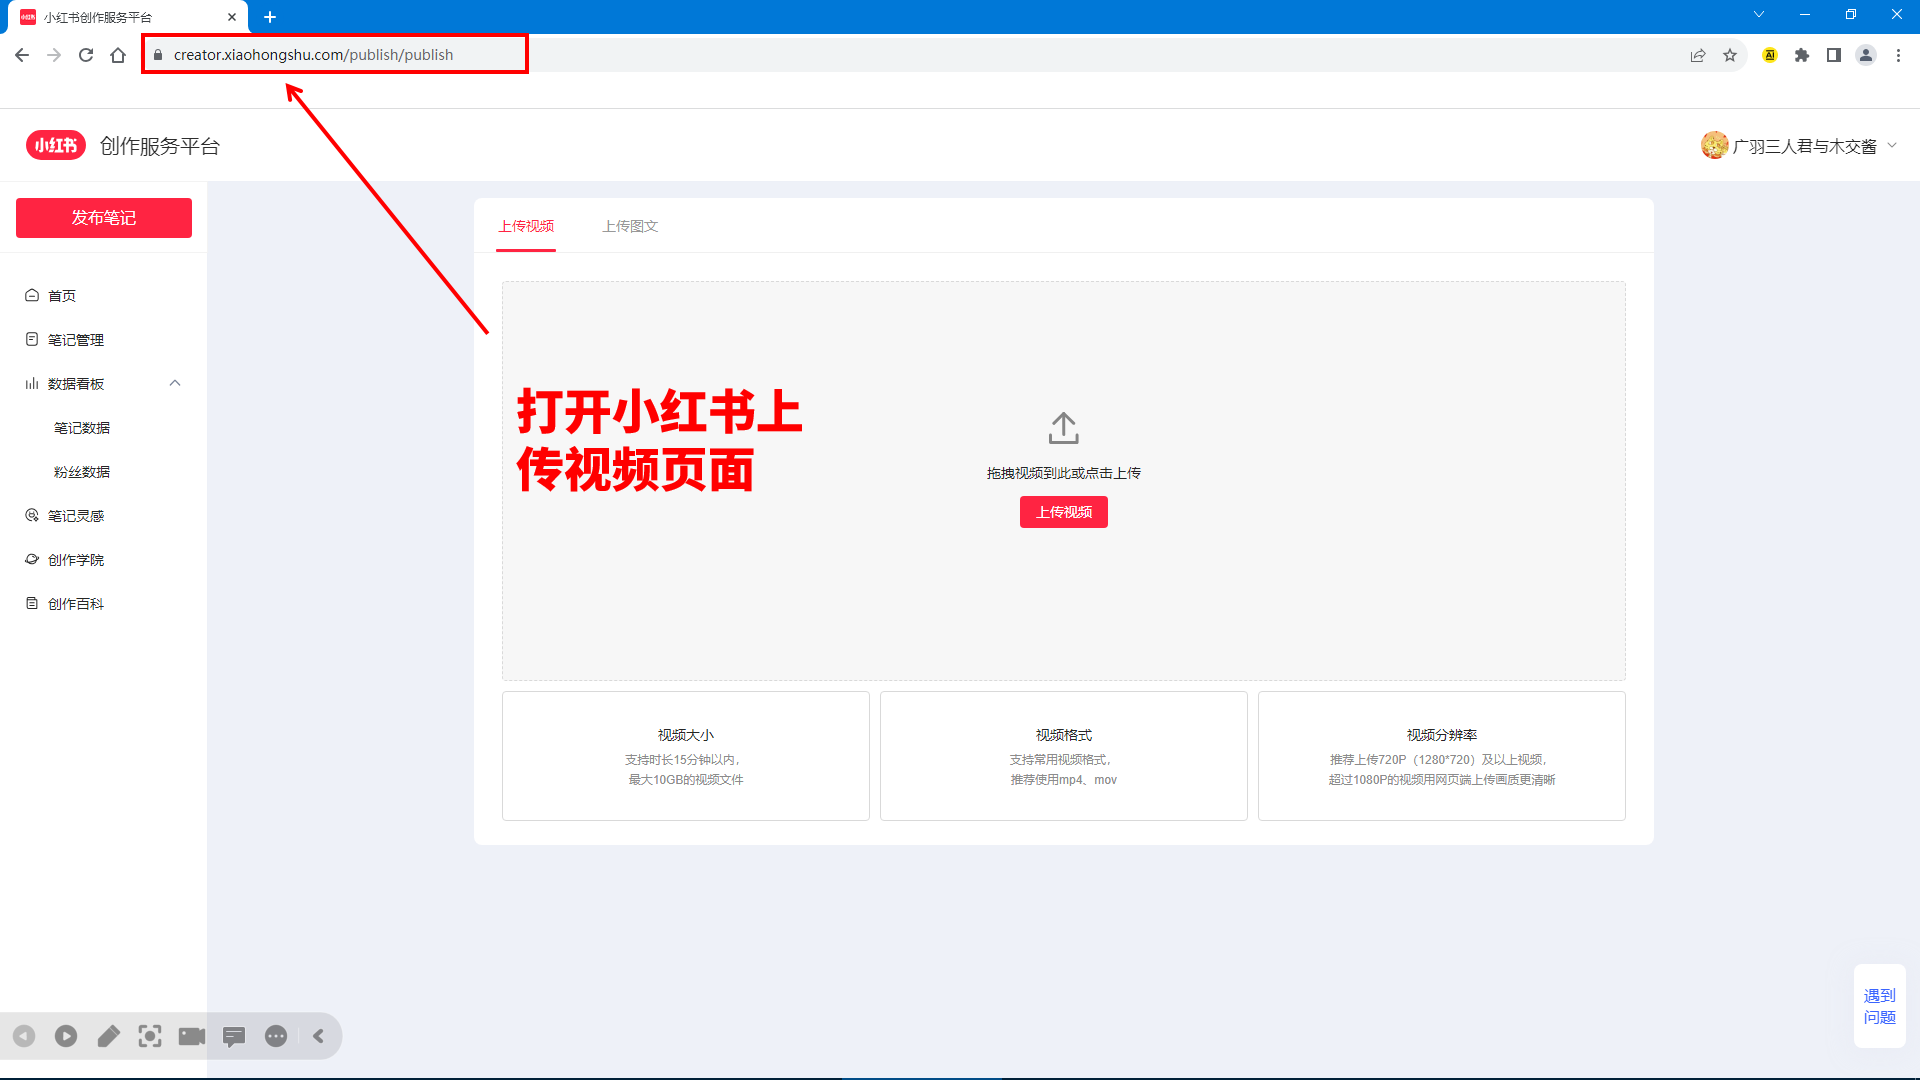Click the red 上传视频 button
The image size is (1920, 1080).
(1064, 512)
